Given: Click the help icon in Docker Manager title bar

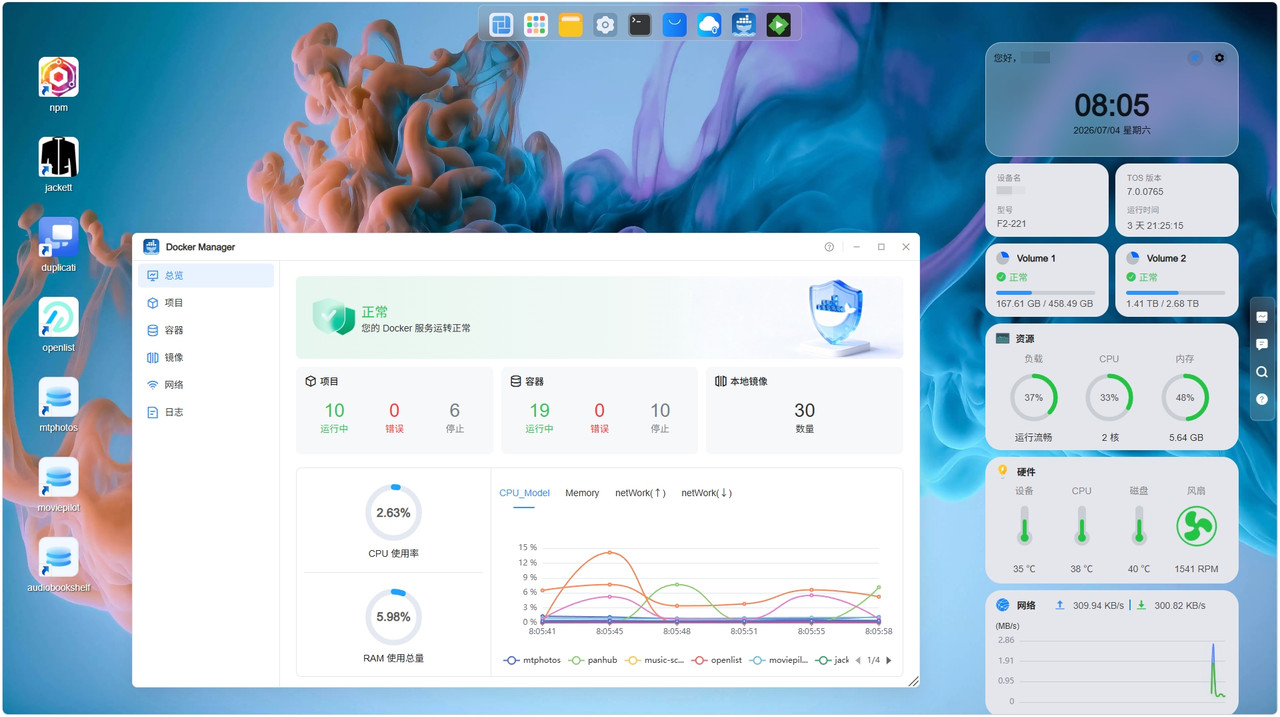Looking at the screenshot, I should point(829,247).
